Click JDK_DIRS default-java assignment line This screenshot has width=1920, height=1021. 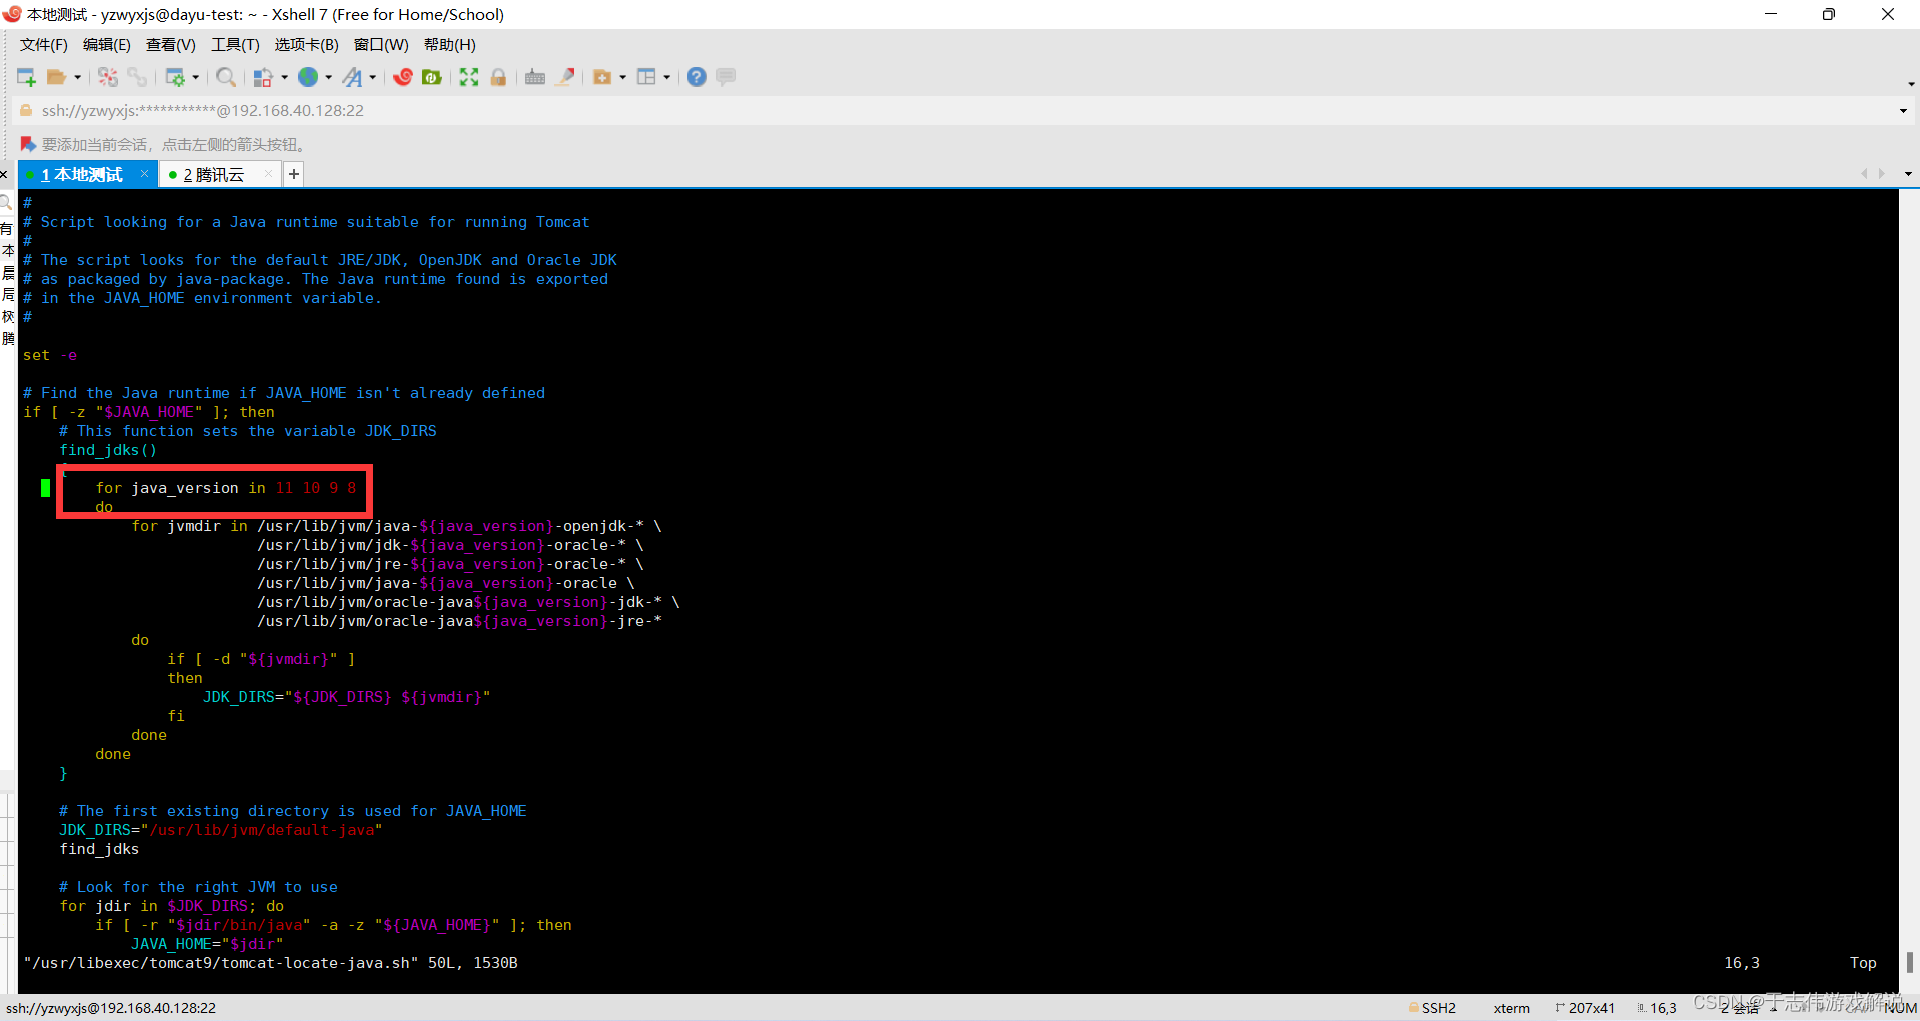(221, 830)
